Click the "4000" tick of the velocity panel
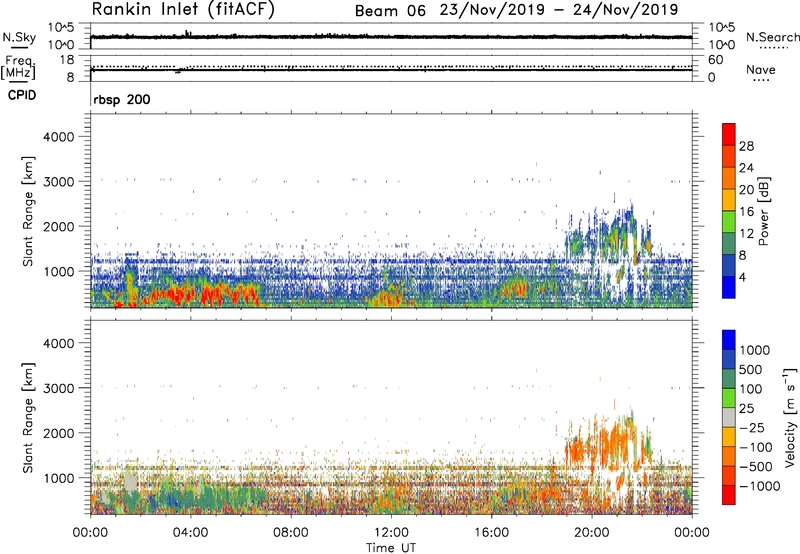 (58, 343)
